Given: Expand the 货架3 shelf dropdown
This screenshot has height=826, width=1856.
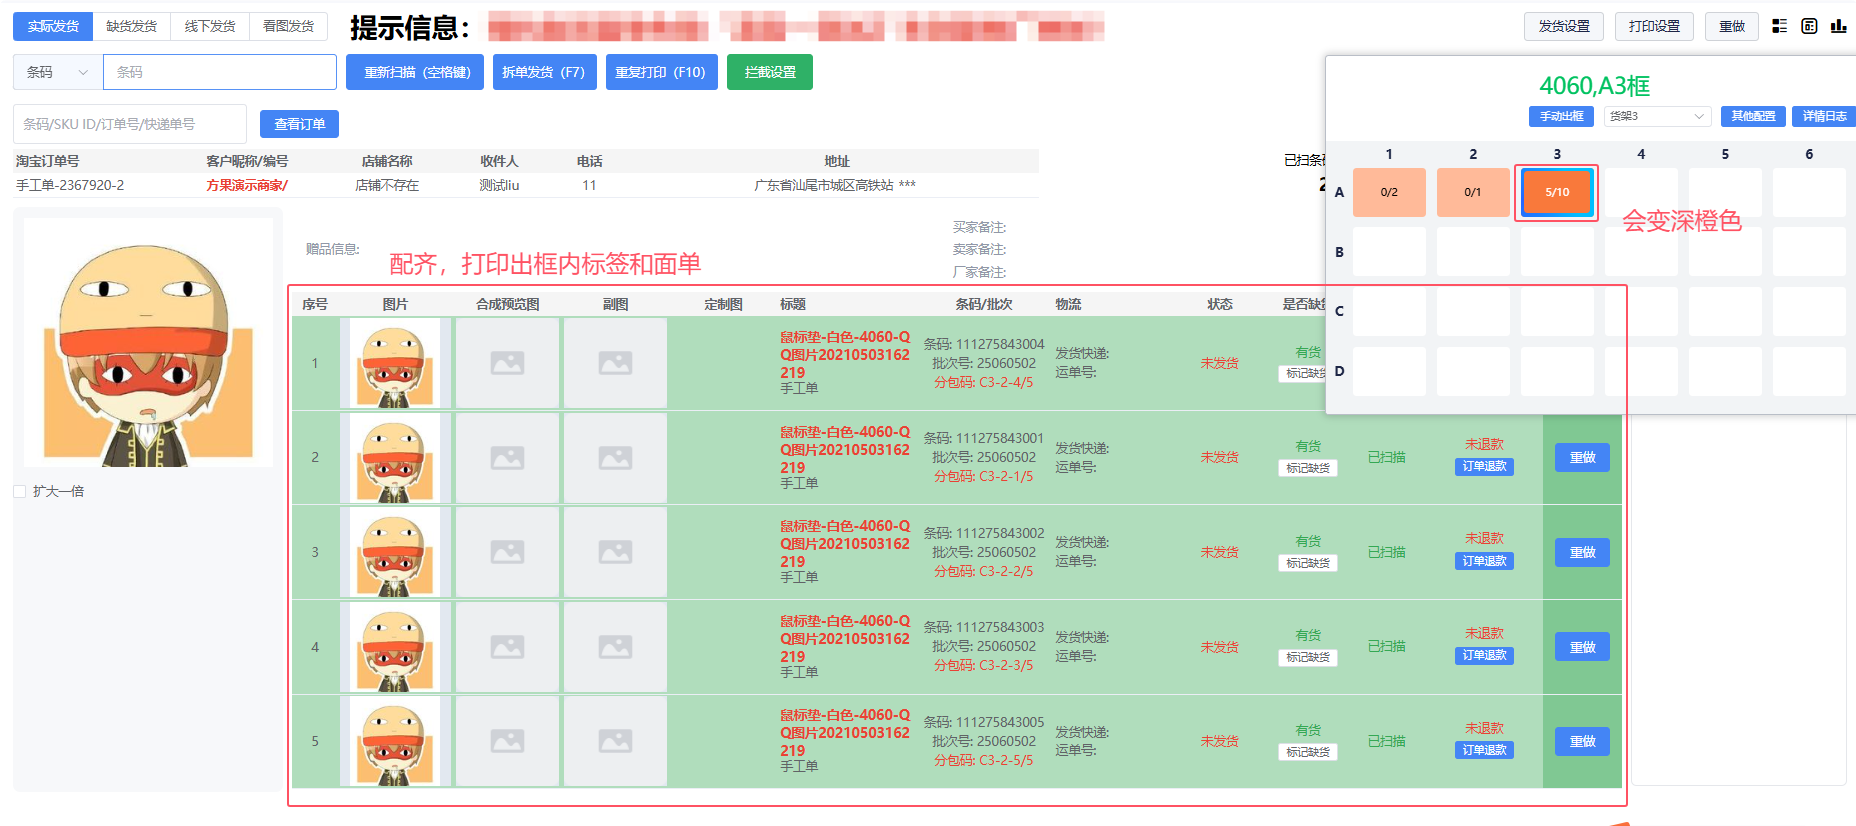Looking at the screenshot, I should 1656,116.
